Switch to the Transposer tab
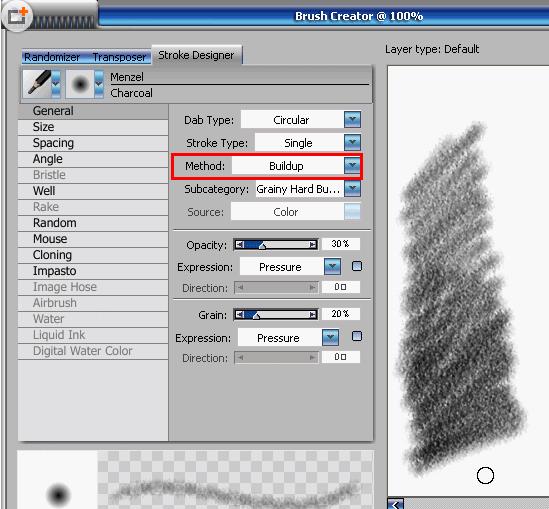The height and width of the screenshot is (509, 549). point(119,57)
